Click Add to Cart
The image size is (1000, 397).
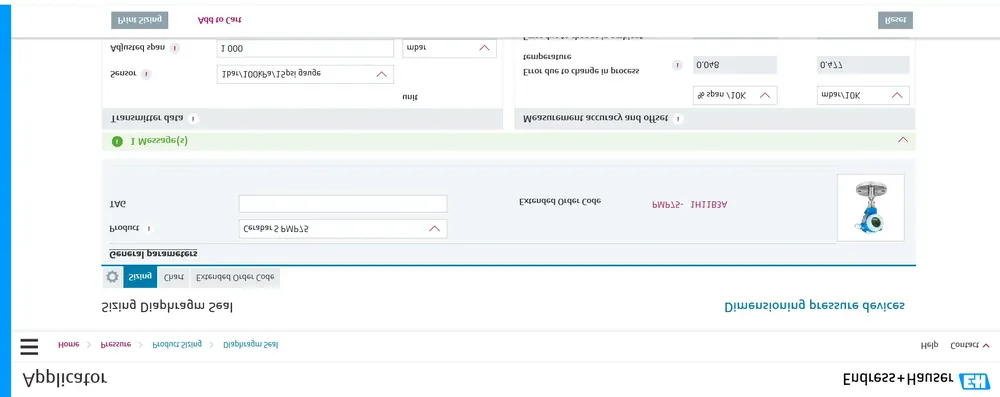pyautogui.click(x=220, y=20)
